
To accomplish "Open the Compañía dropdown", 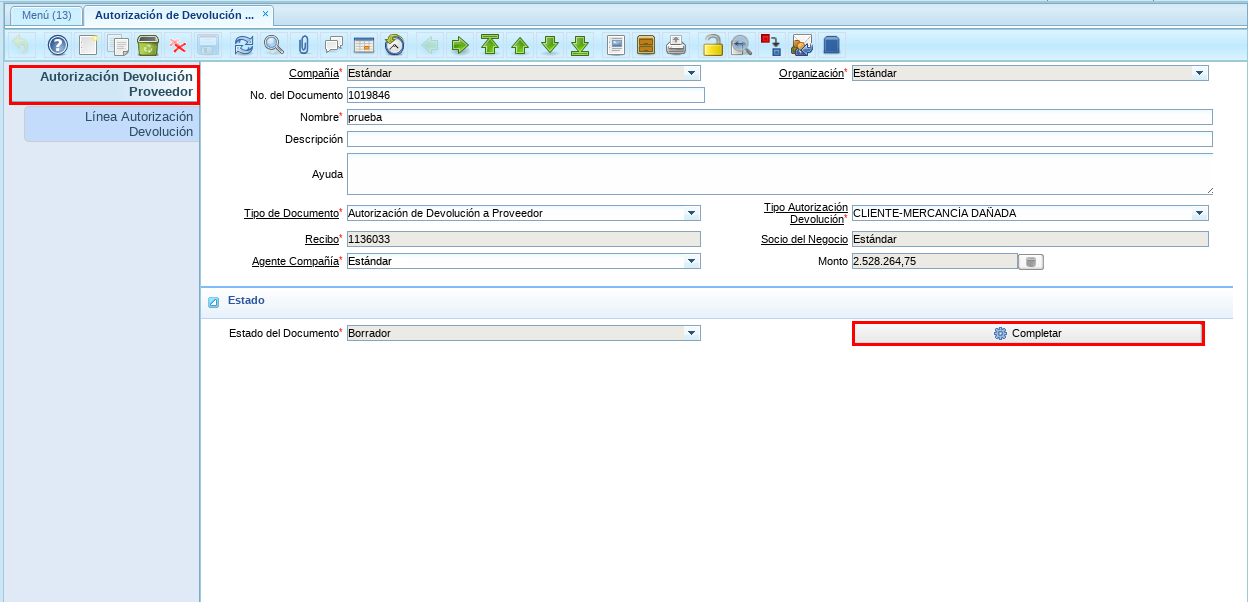I will [691, 73].
